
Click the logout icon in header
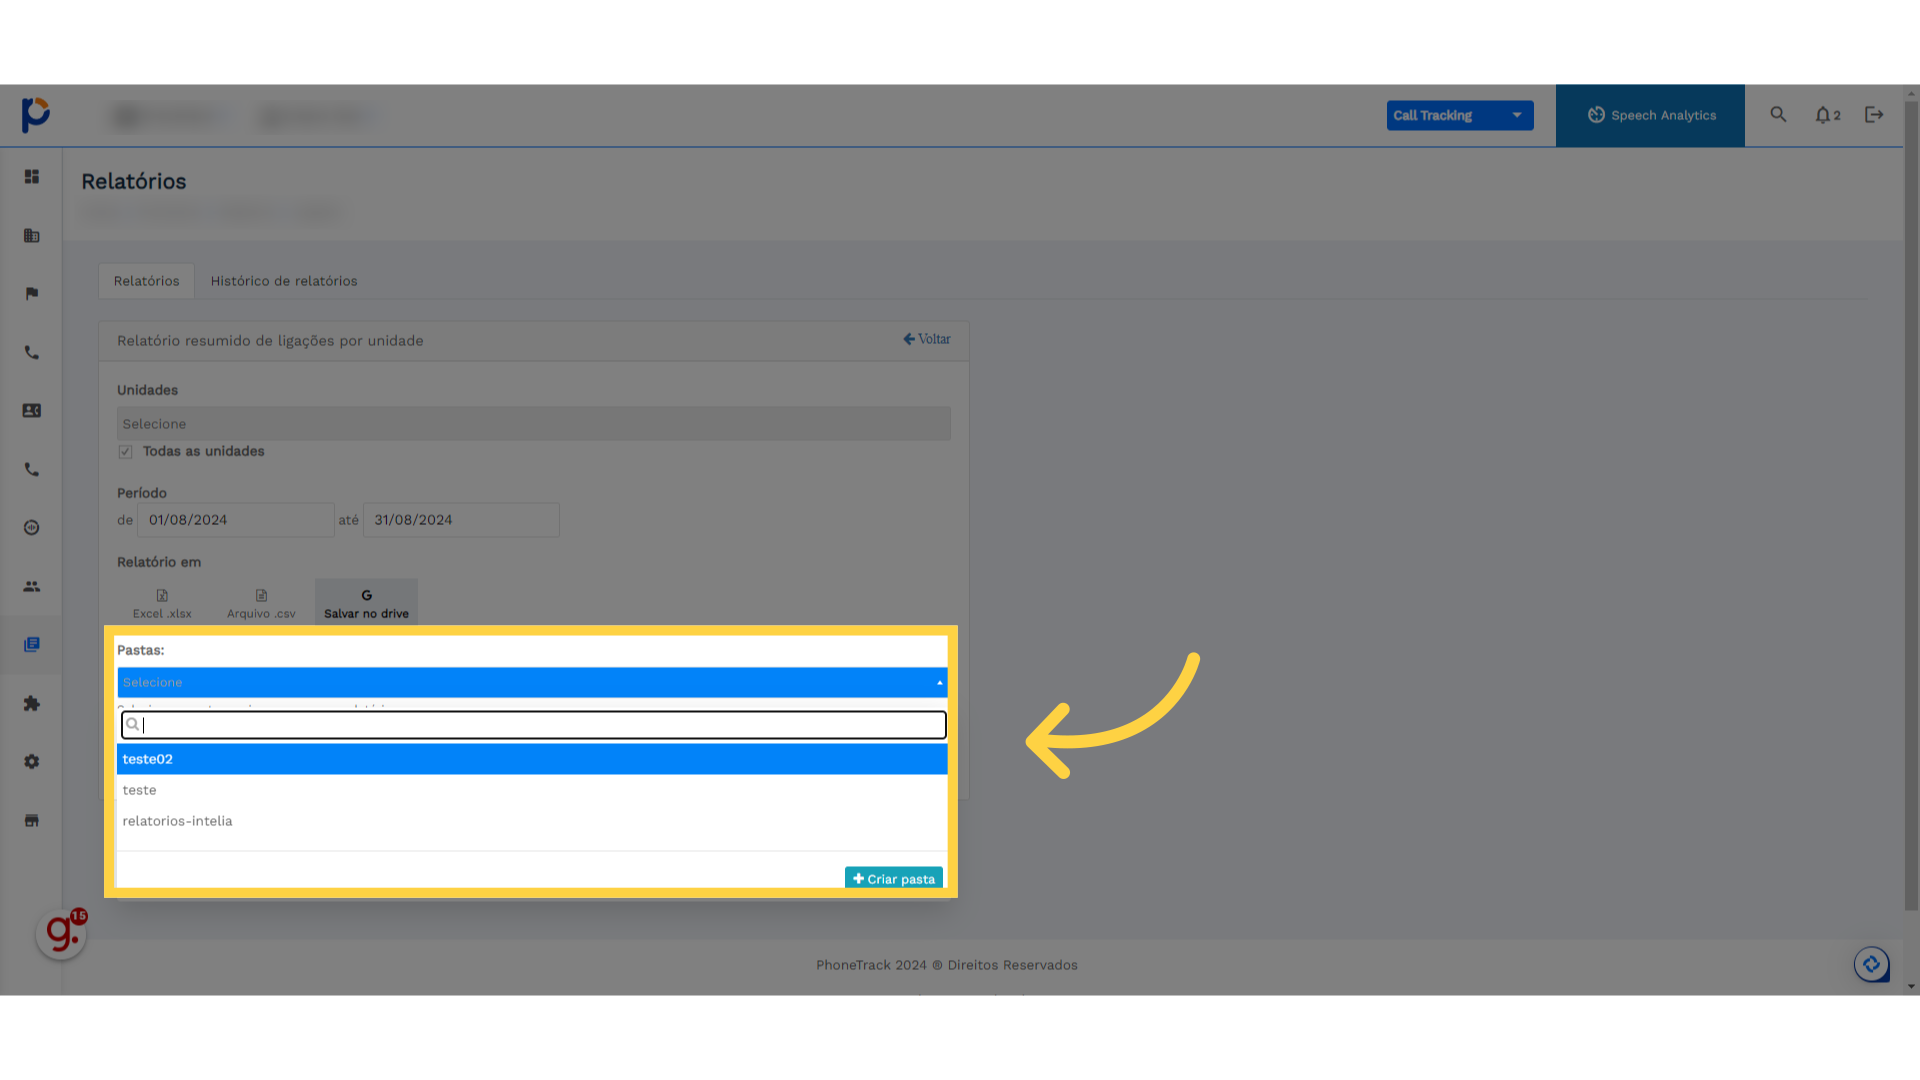click(x=1874, y=115)
